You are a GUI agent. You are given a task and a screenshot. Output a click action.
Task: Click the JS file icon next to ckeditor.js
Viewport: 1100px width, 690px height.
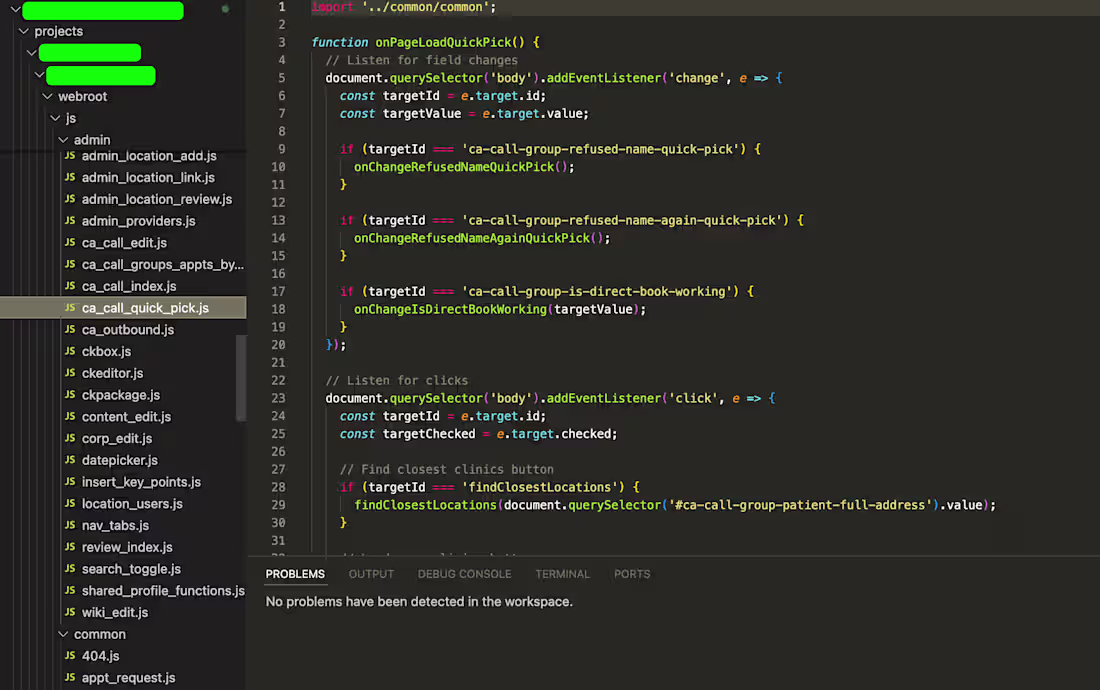tap(70, 373)
